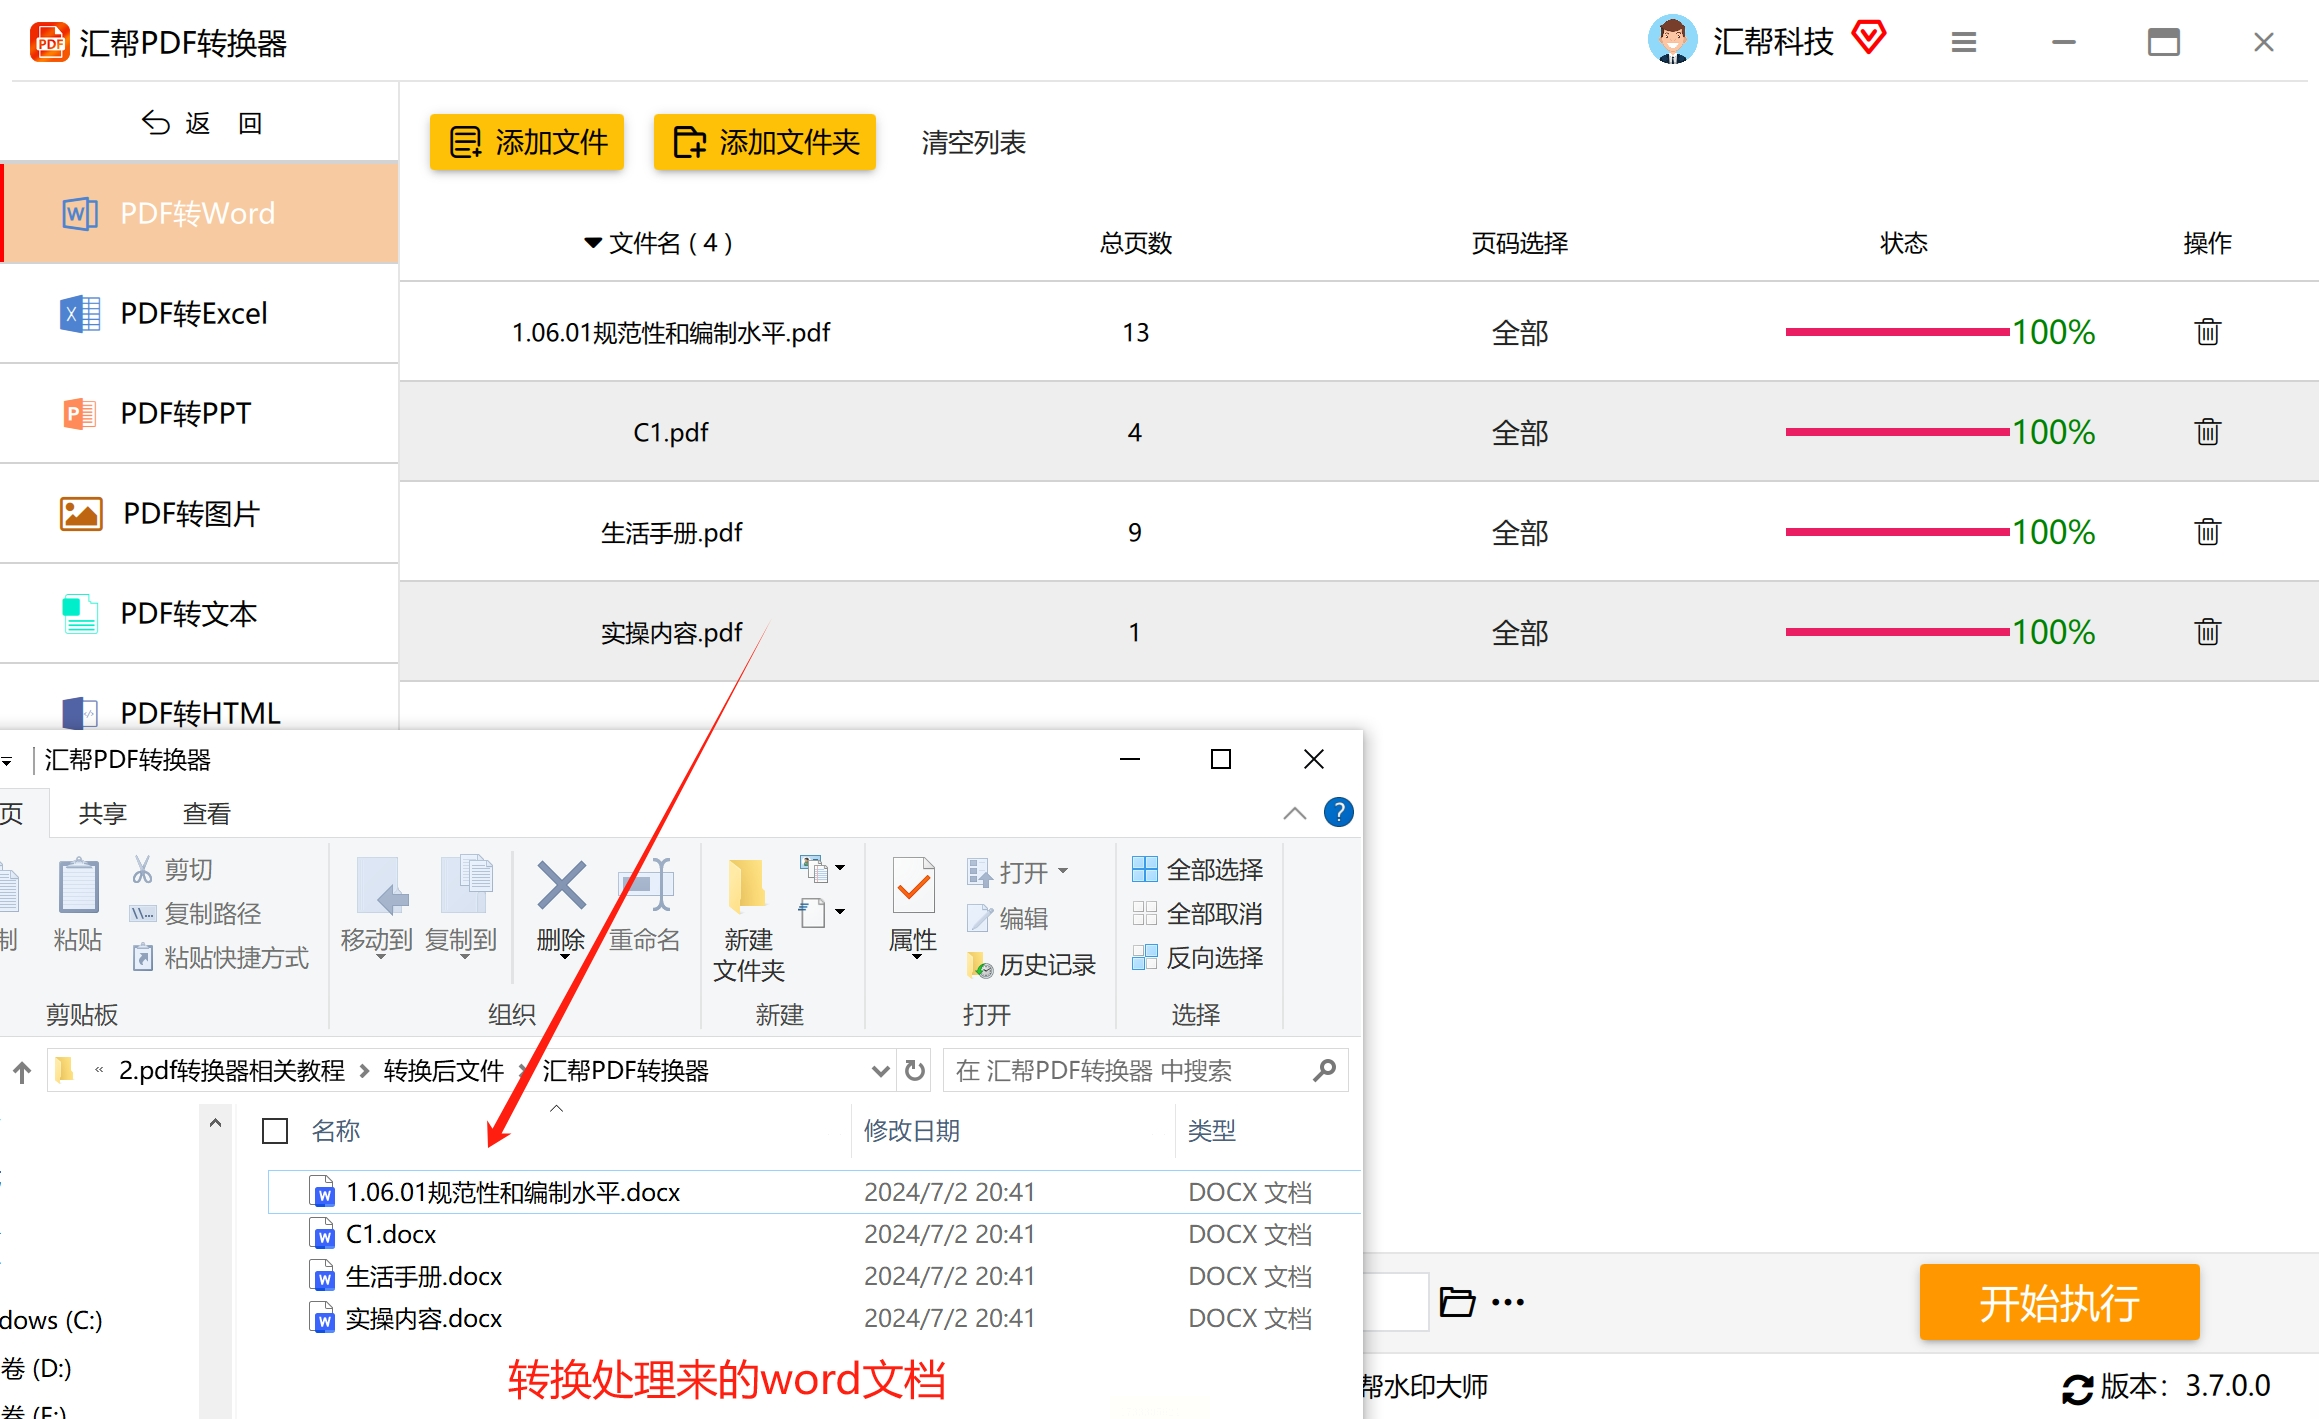Click 清空列表 to clear the list
This screenshot has height=1419, width=2319.
click(971, 142)
